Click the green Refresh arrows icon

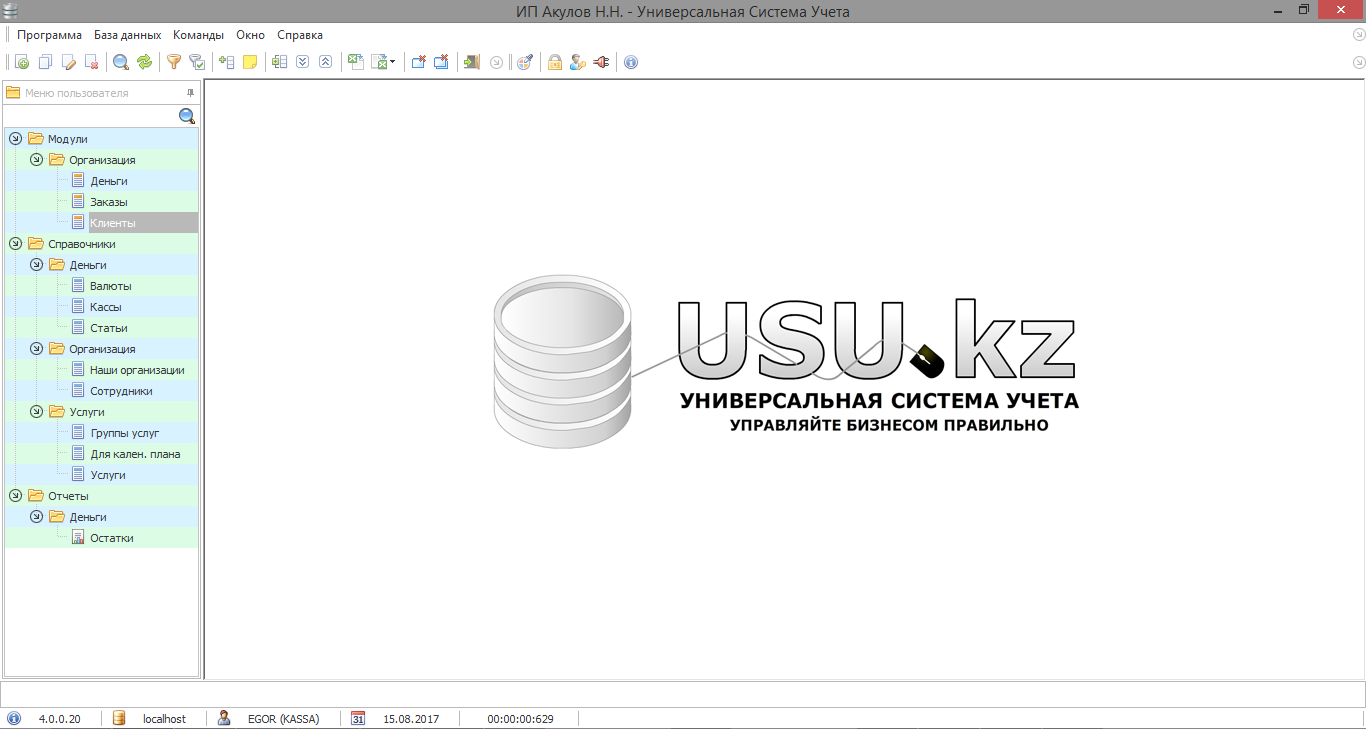point(145,62)
